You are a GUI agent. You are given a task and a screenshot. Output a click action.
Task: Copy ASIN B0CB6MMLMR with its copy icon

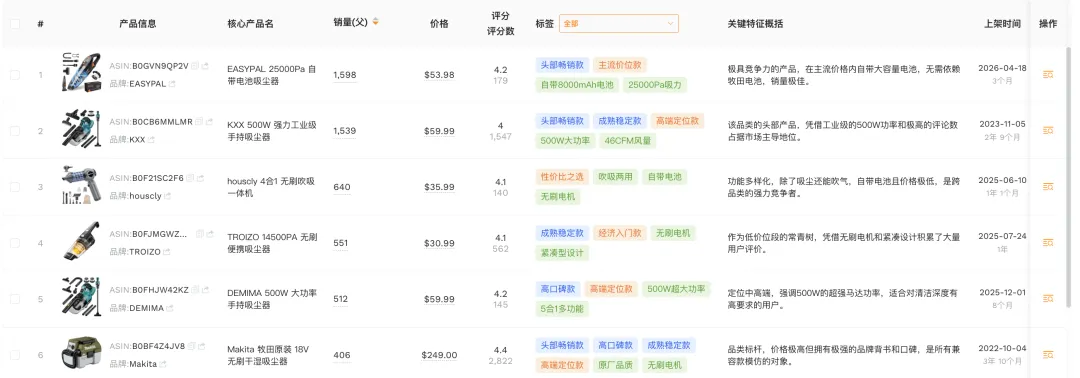pyautogui.click(x=199, y=121)
